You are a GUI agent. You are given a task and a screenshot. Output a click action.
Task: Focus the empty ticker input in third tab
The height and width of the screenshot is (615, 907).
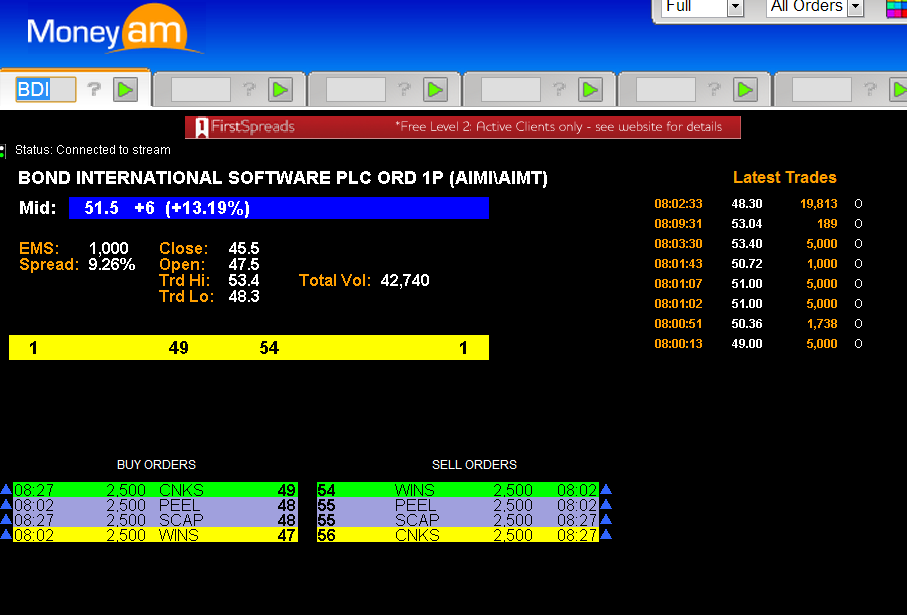[x=356, y=90]
